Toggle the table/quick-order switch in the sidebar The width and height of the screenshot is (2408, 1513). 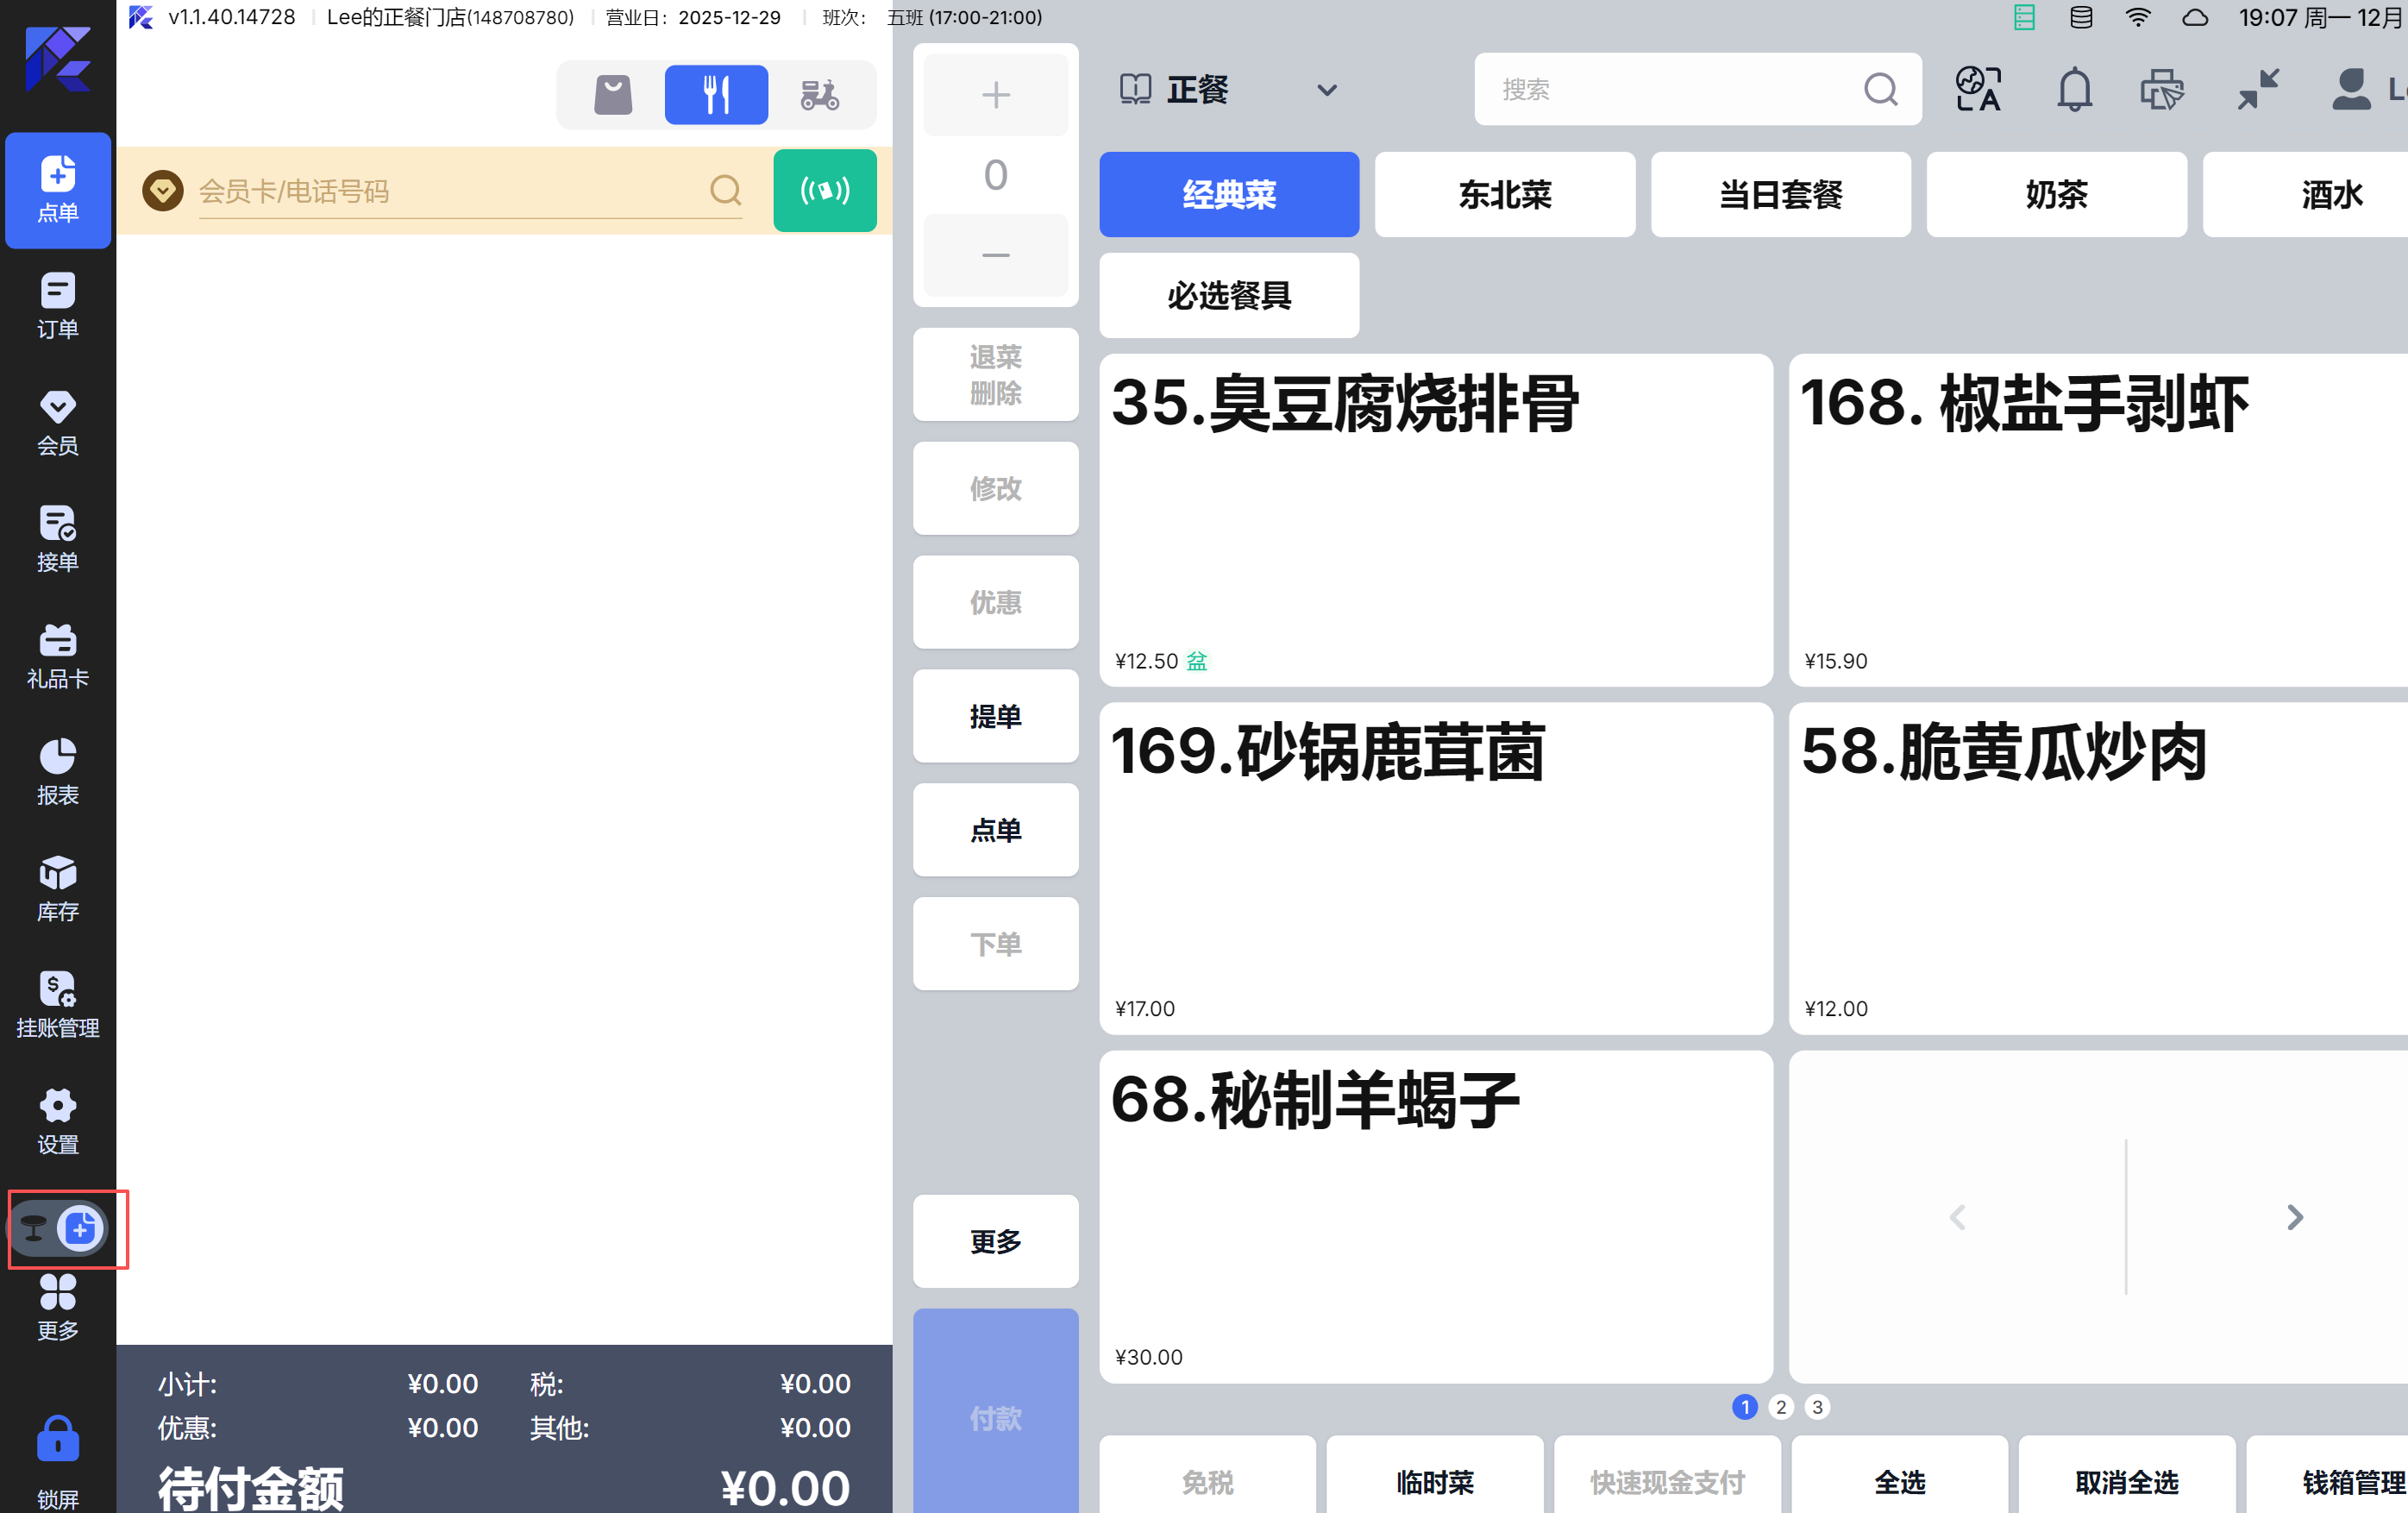tap(58, 1228)
